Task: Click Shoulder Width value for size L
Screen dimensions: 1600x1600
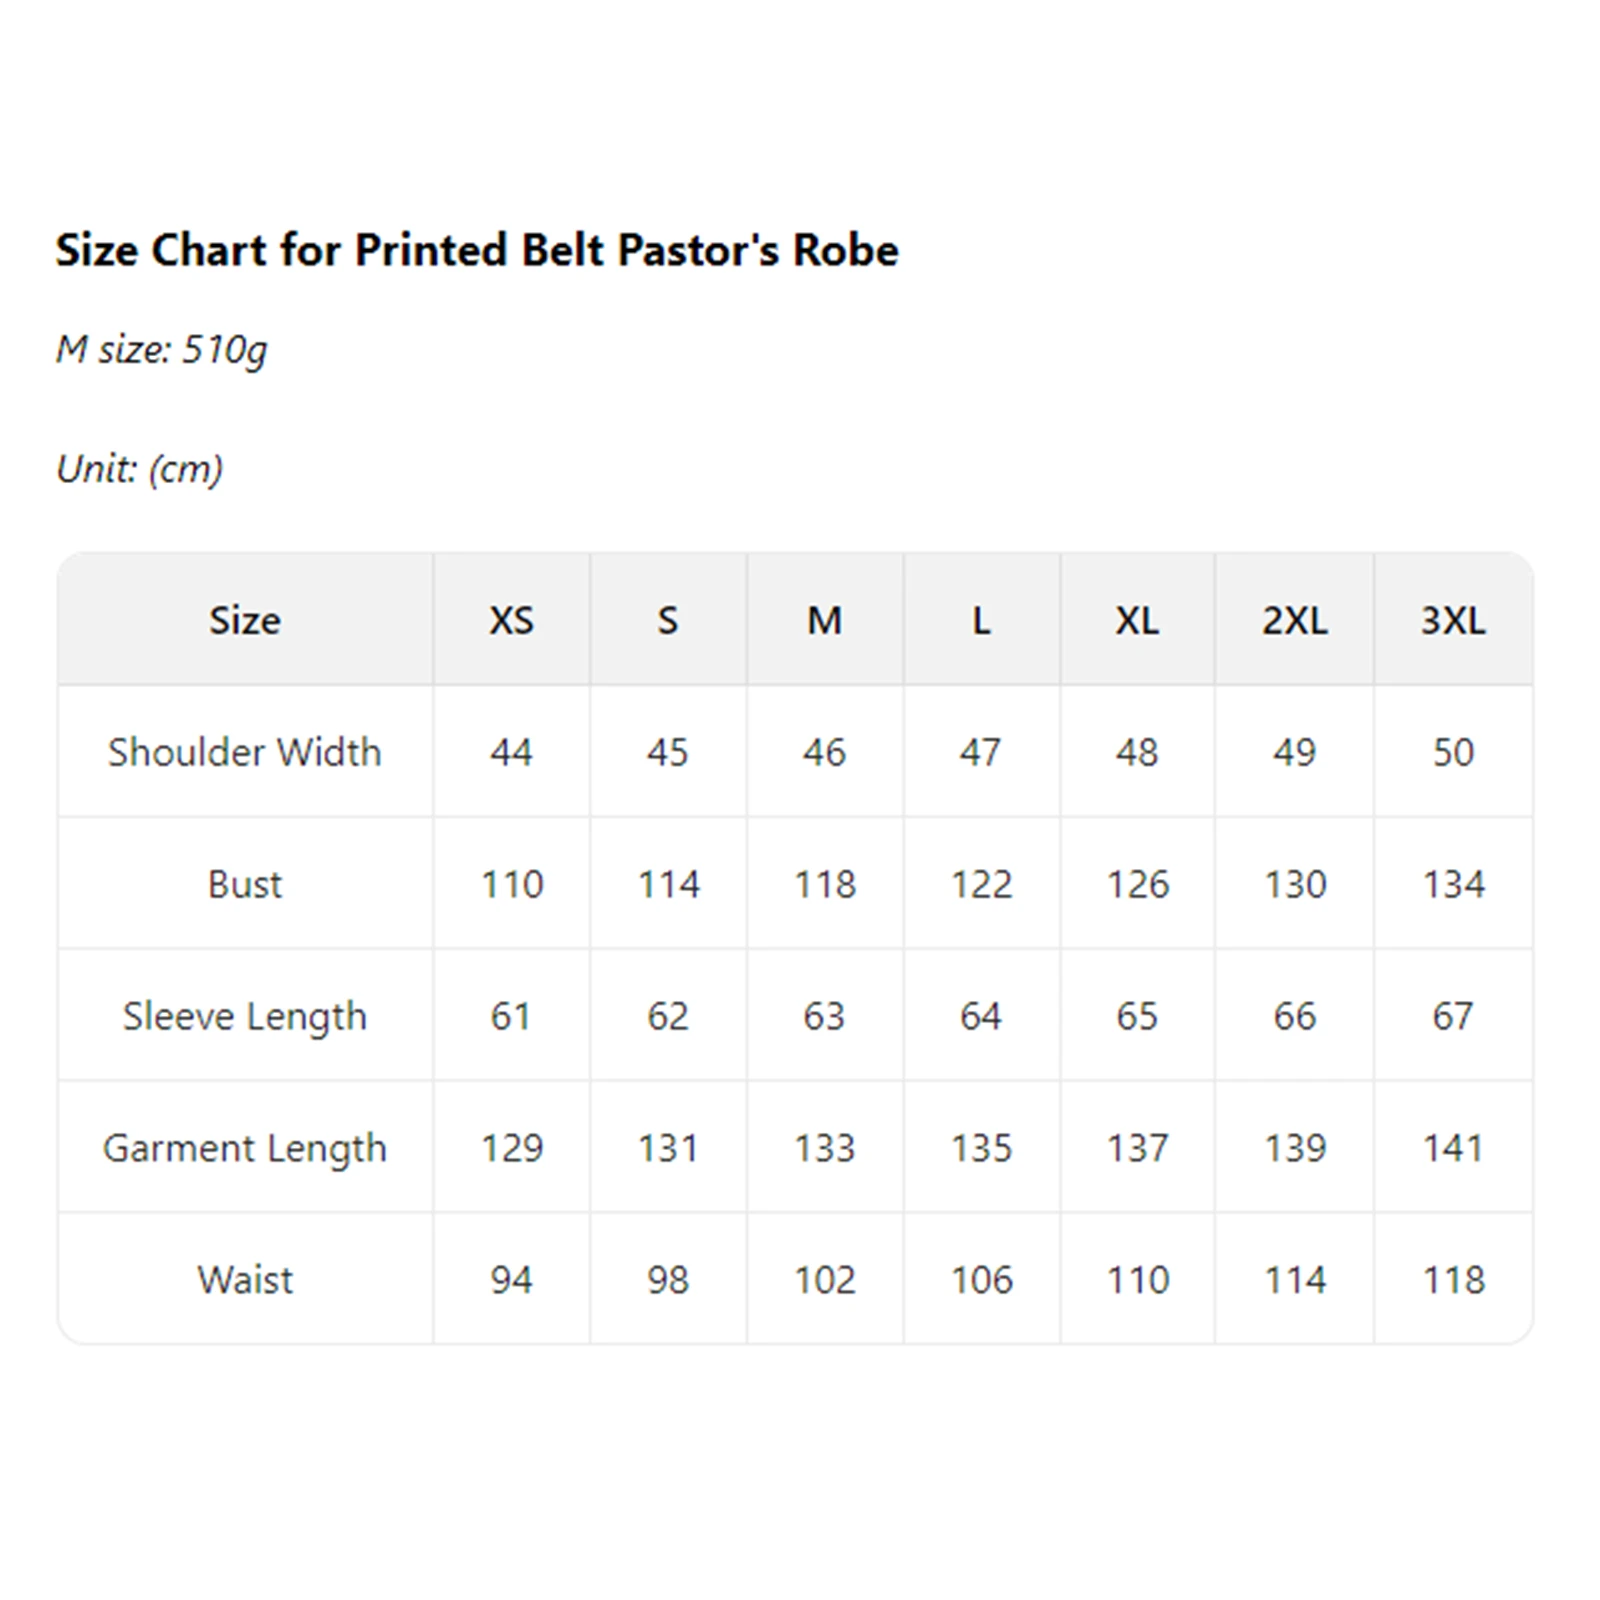Action: tap(980, 752)
